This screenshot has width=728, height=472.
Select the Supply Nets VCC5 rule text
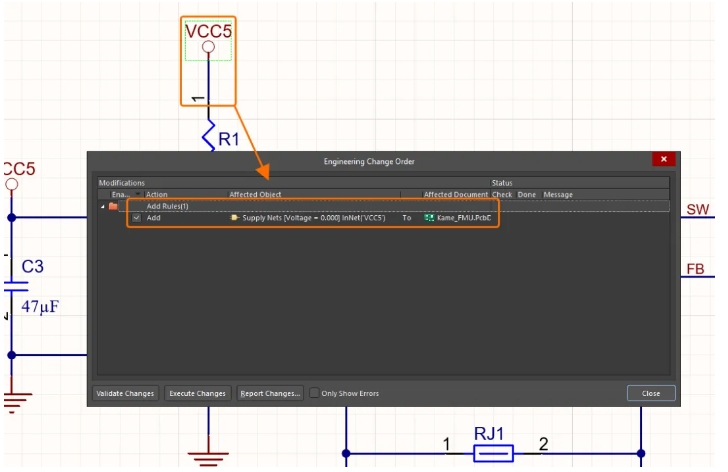[x=313, y=217]
